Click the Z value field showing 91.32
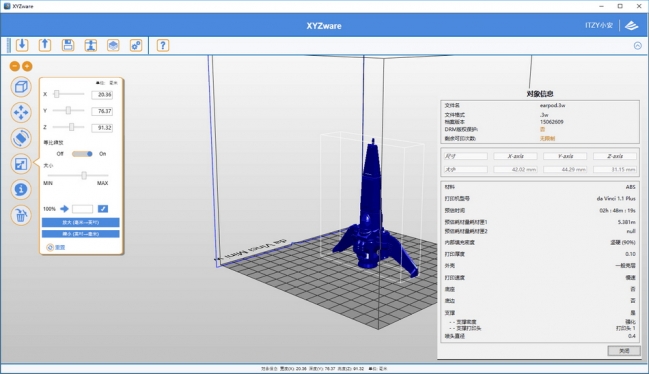Screen dimensions: 649x374 [x=102, y=128]
